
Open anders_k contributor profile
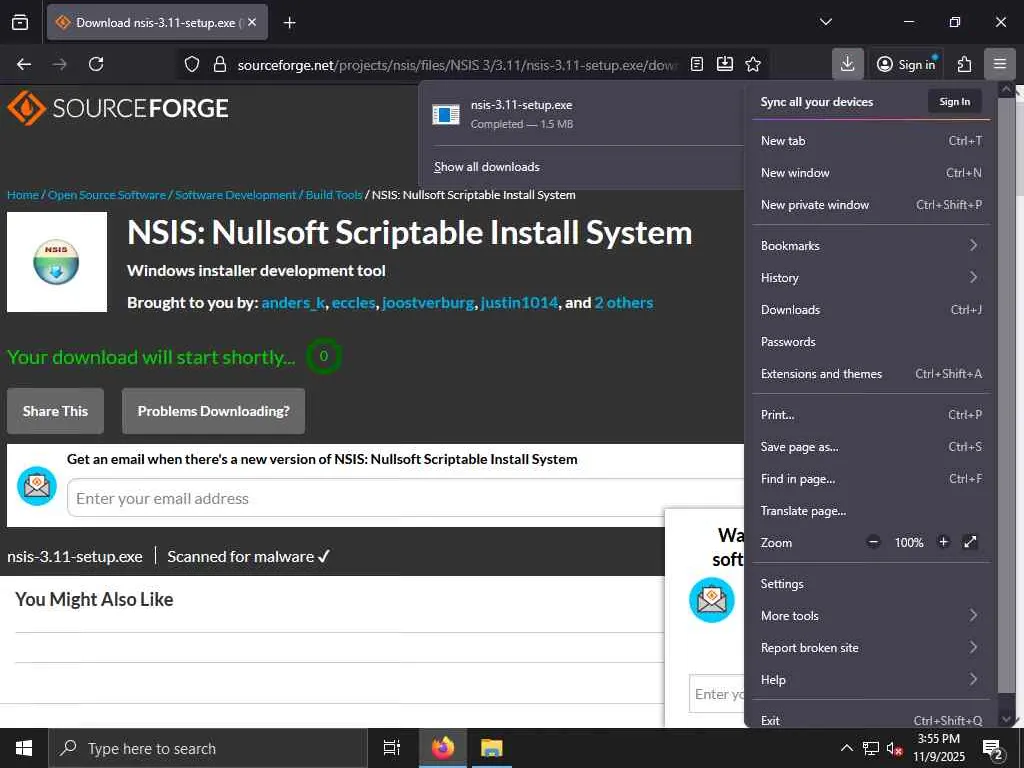293,303
